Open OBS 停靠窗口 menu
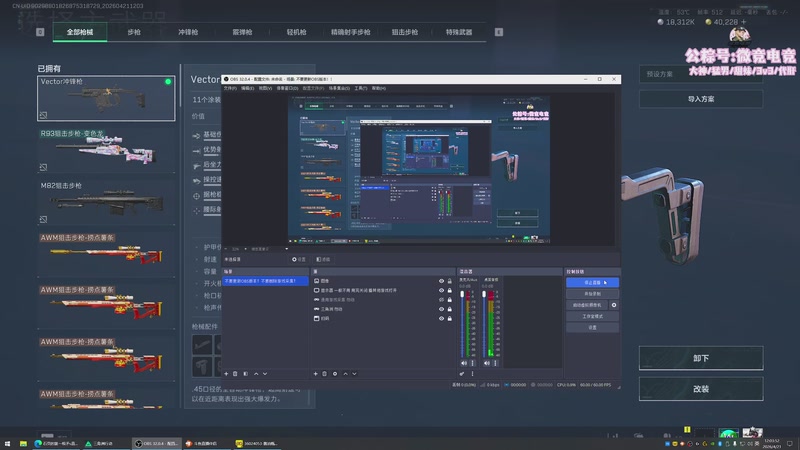The width and height of the screenshot is (800, 450). [287, 88]
